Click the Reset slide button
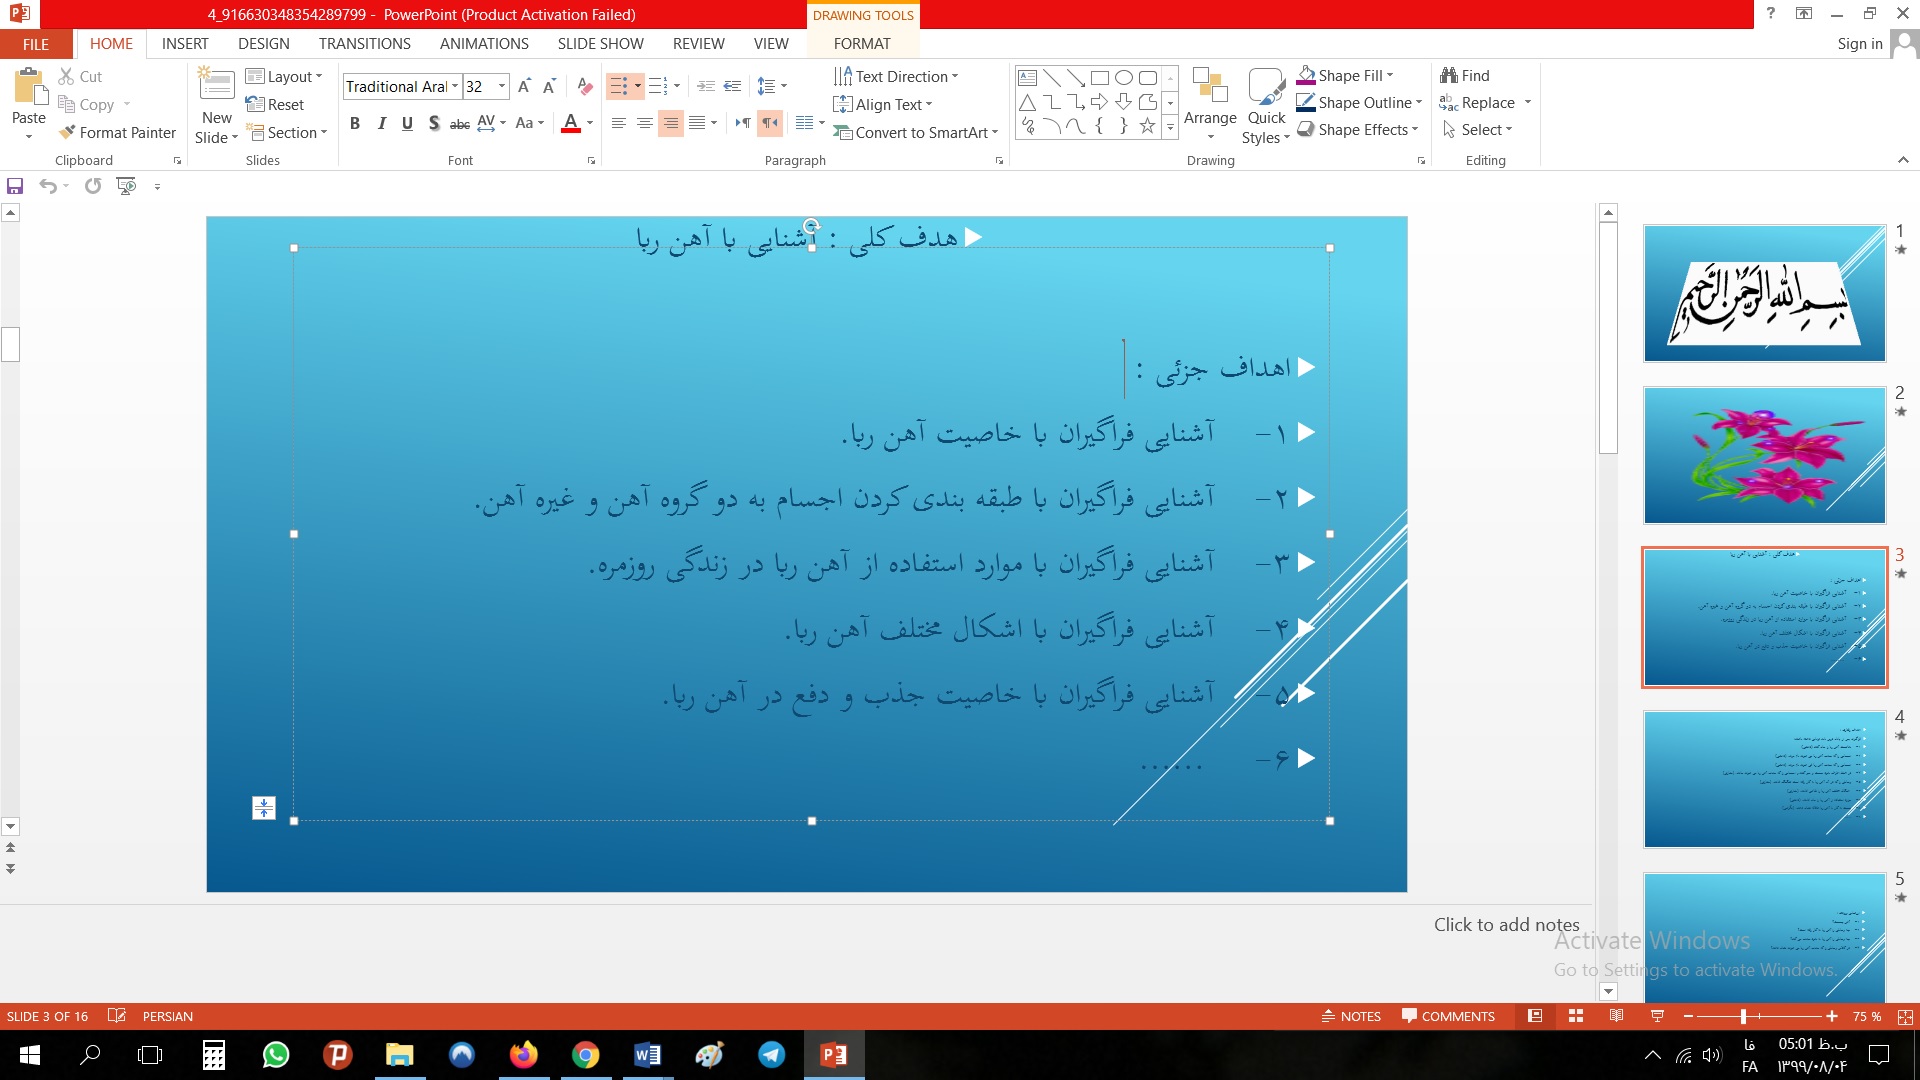 click(275, 104)
